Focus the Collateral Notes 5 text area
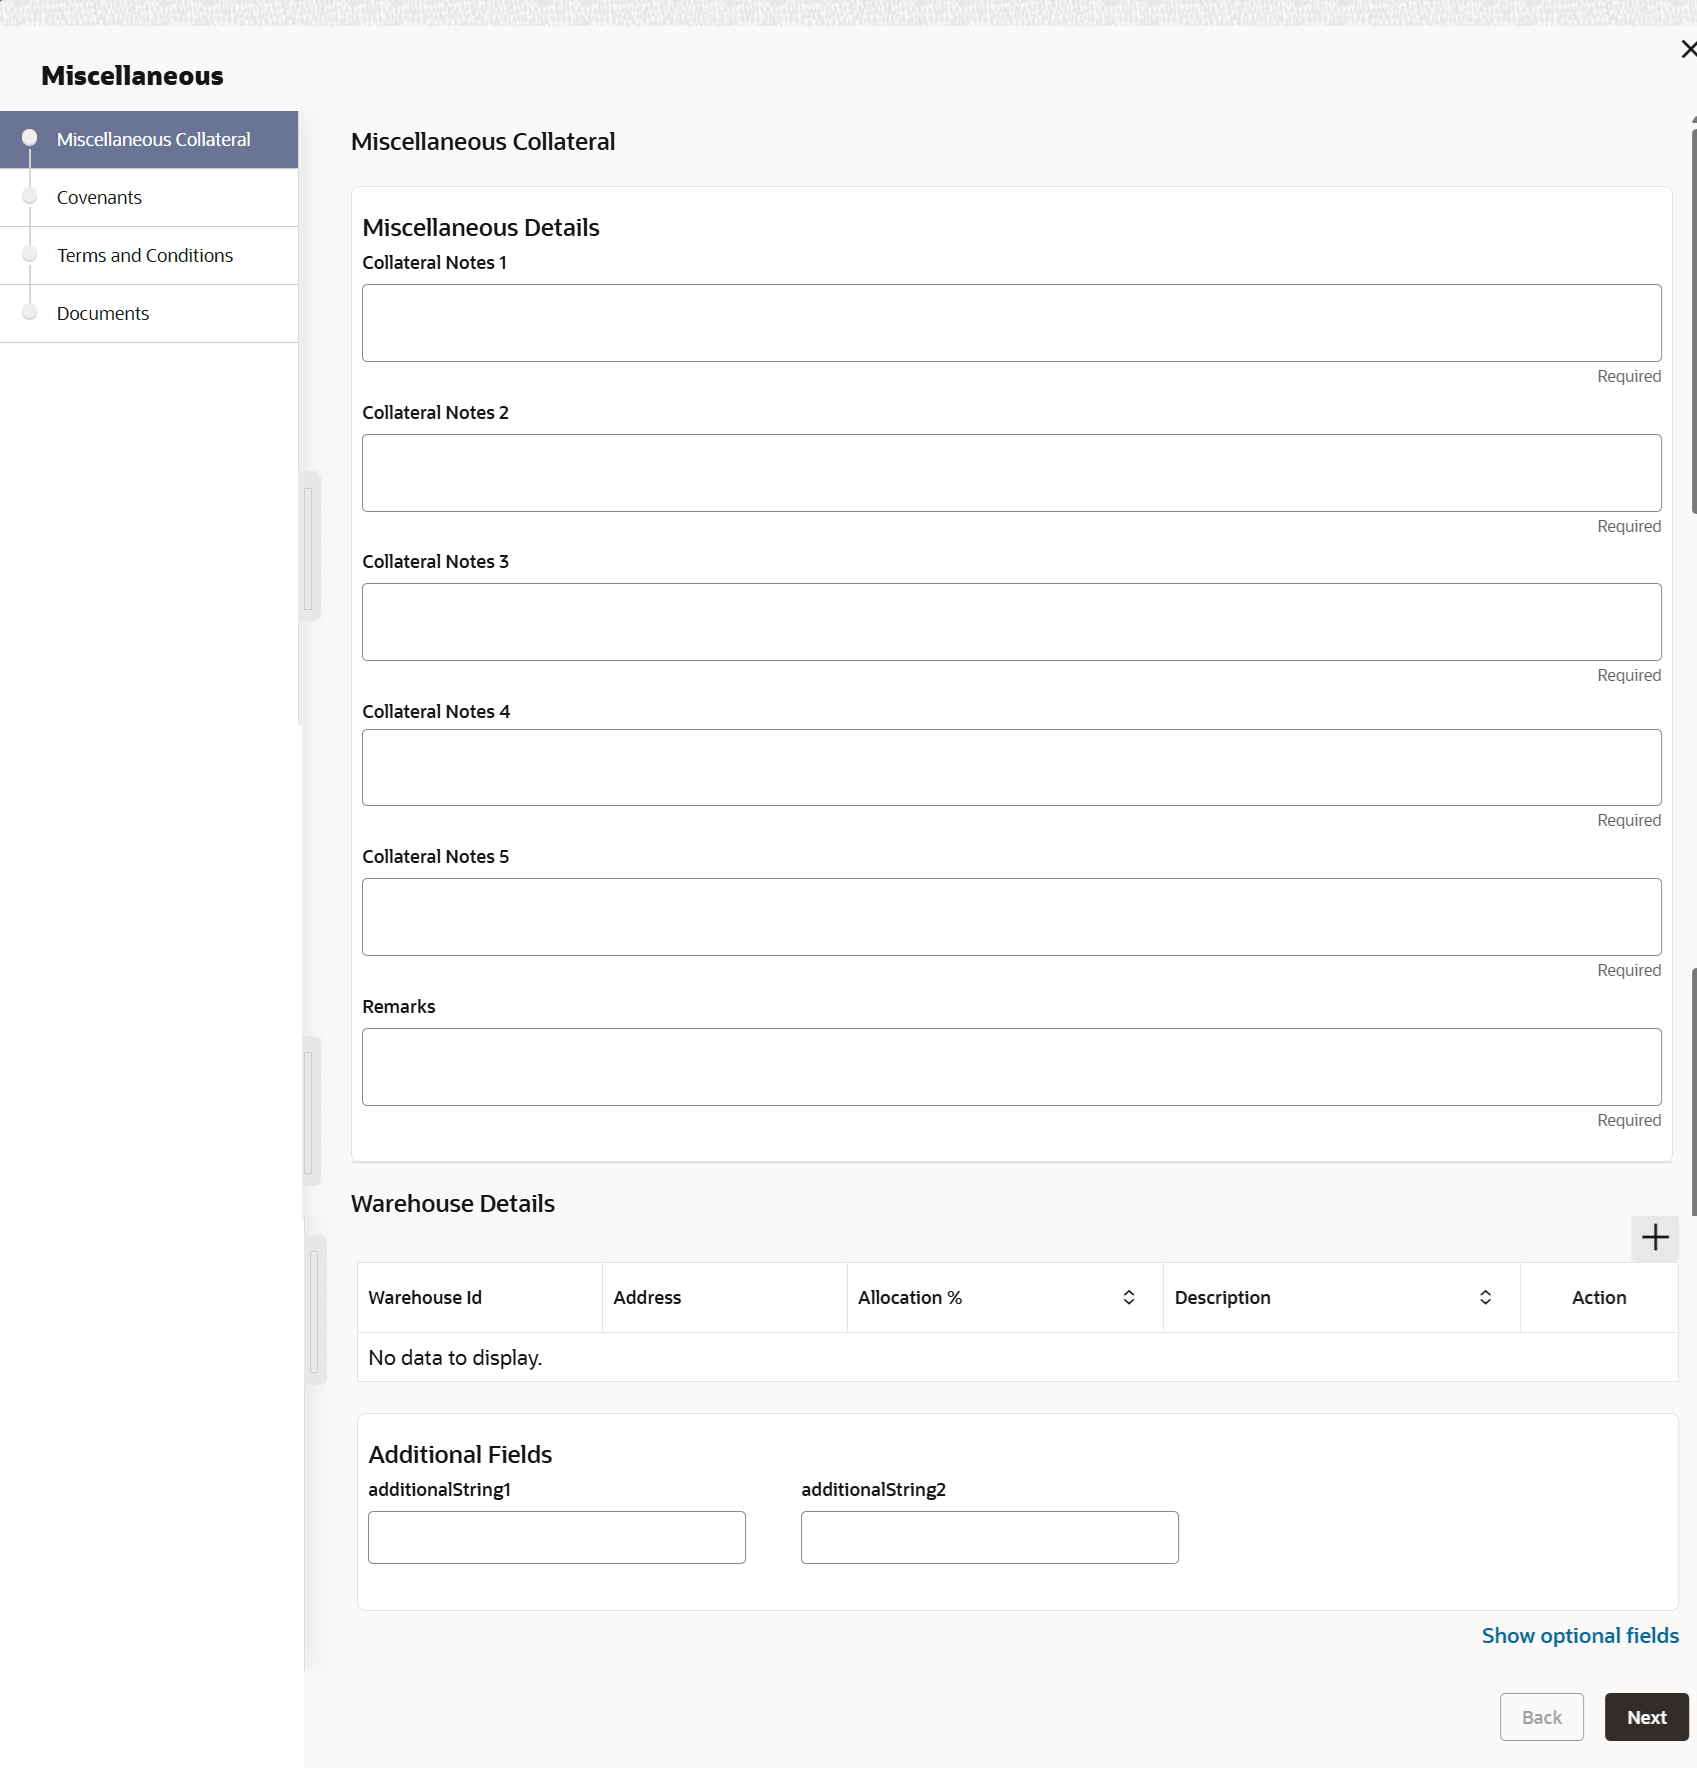Image resolution: width=1697 pixels, height=1778 pixels. point(1012,917)
